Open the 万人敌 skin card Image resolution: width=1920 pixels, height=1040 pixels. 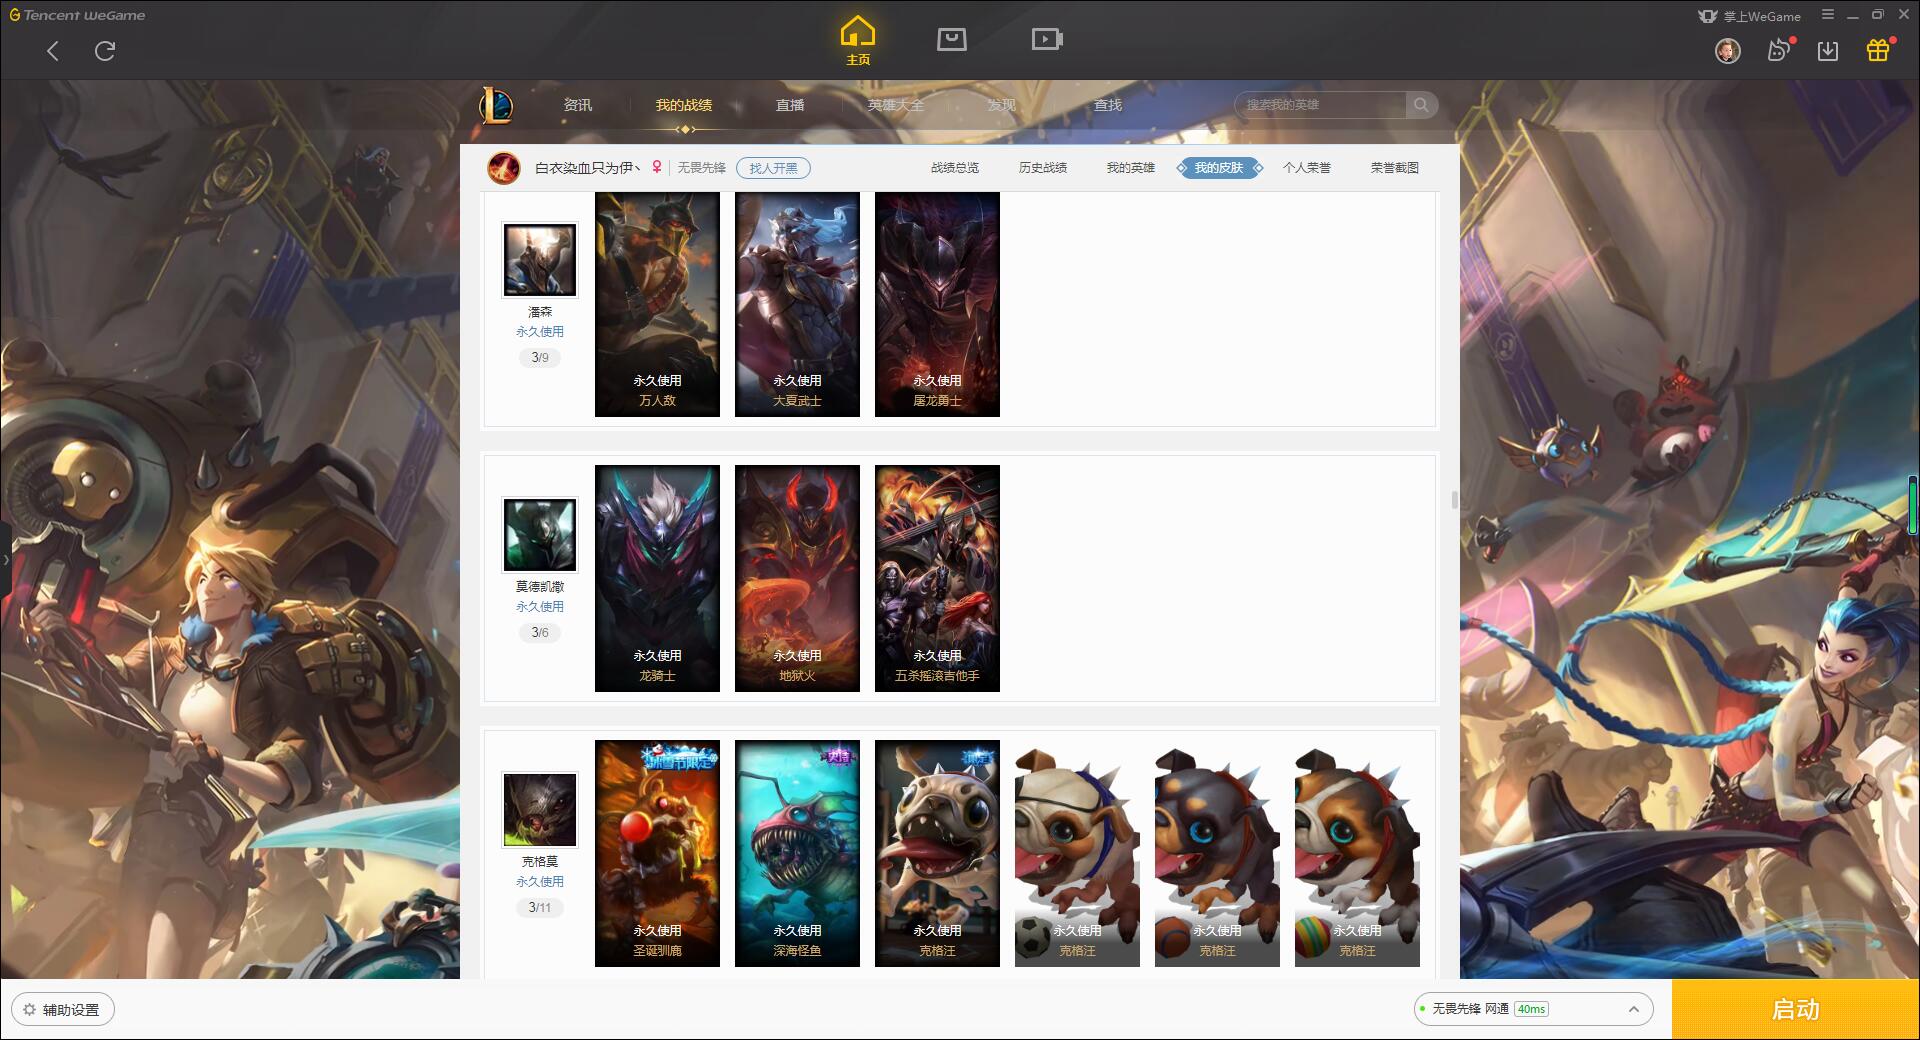tap(657, 304)
